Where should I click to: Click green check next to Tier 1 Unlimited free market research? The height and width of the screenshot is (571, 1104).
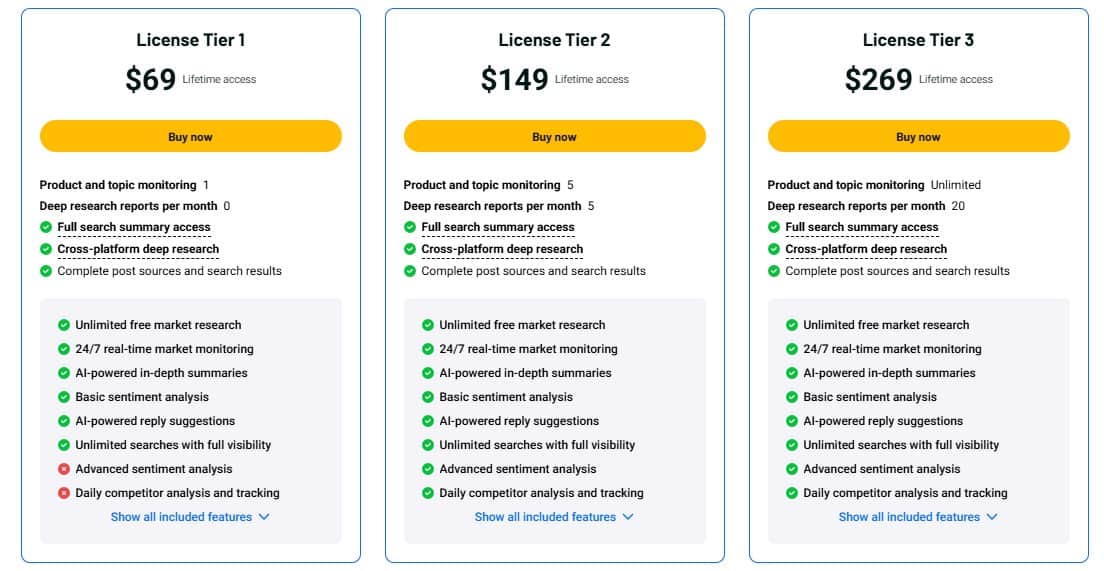click(x=64, y=325)
